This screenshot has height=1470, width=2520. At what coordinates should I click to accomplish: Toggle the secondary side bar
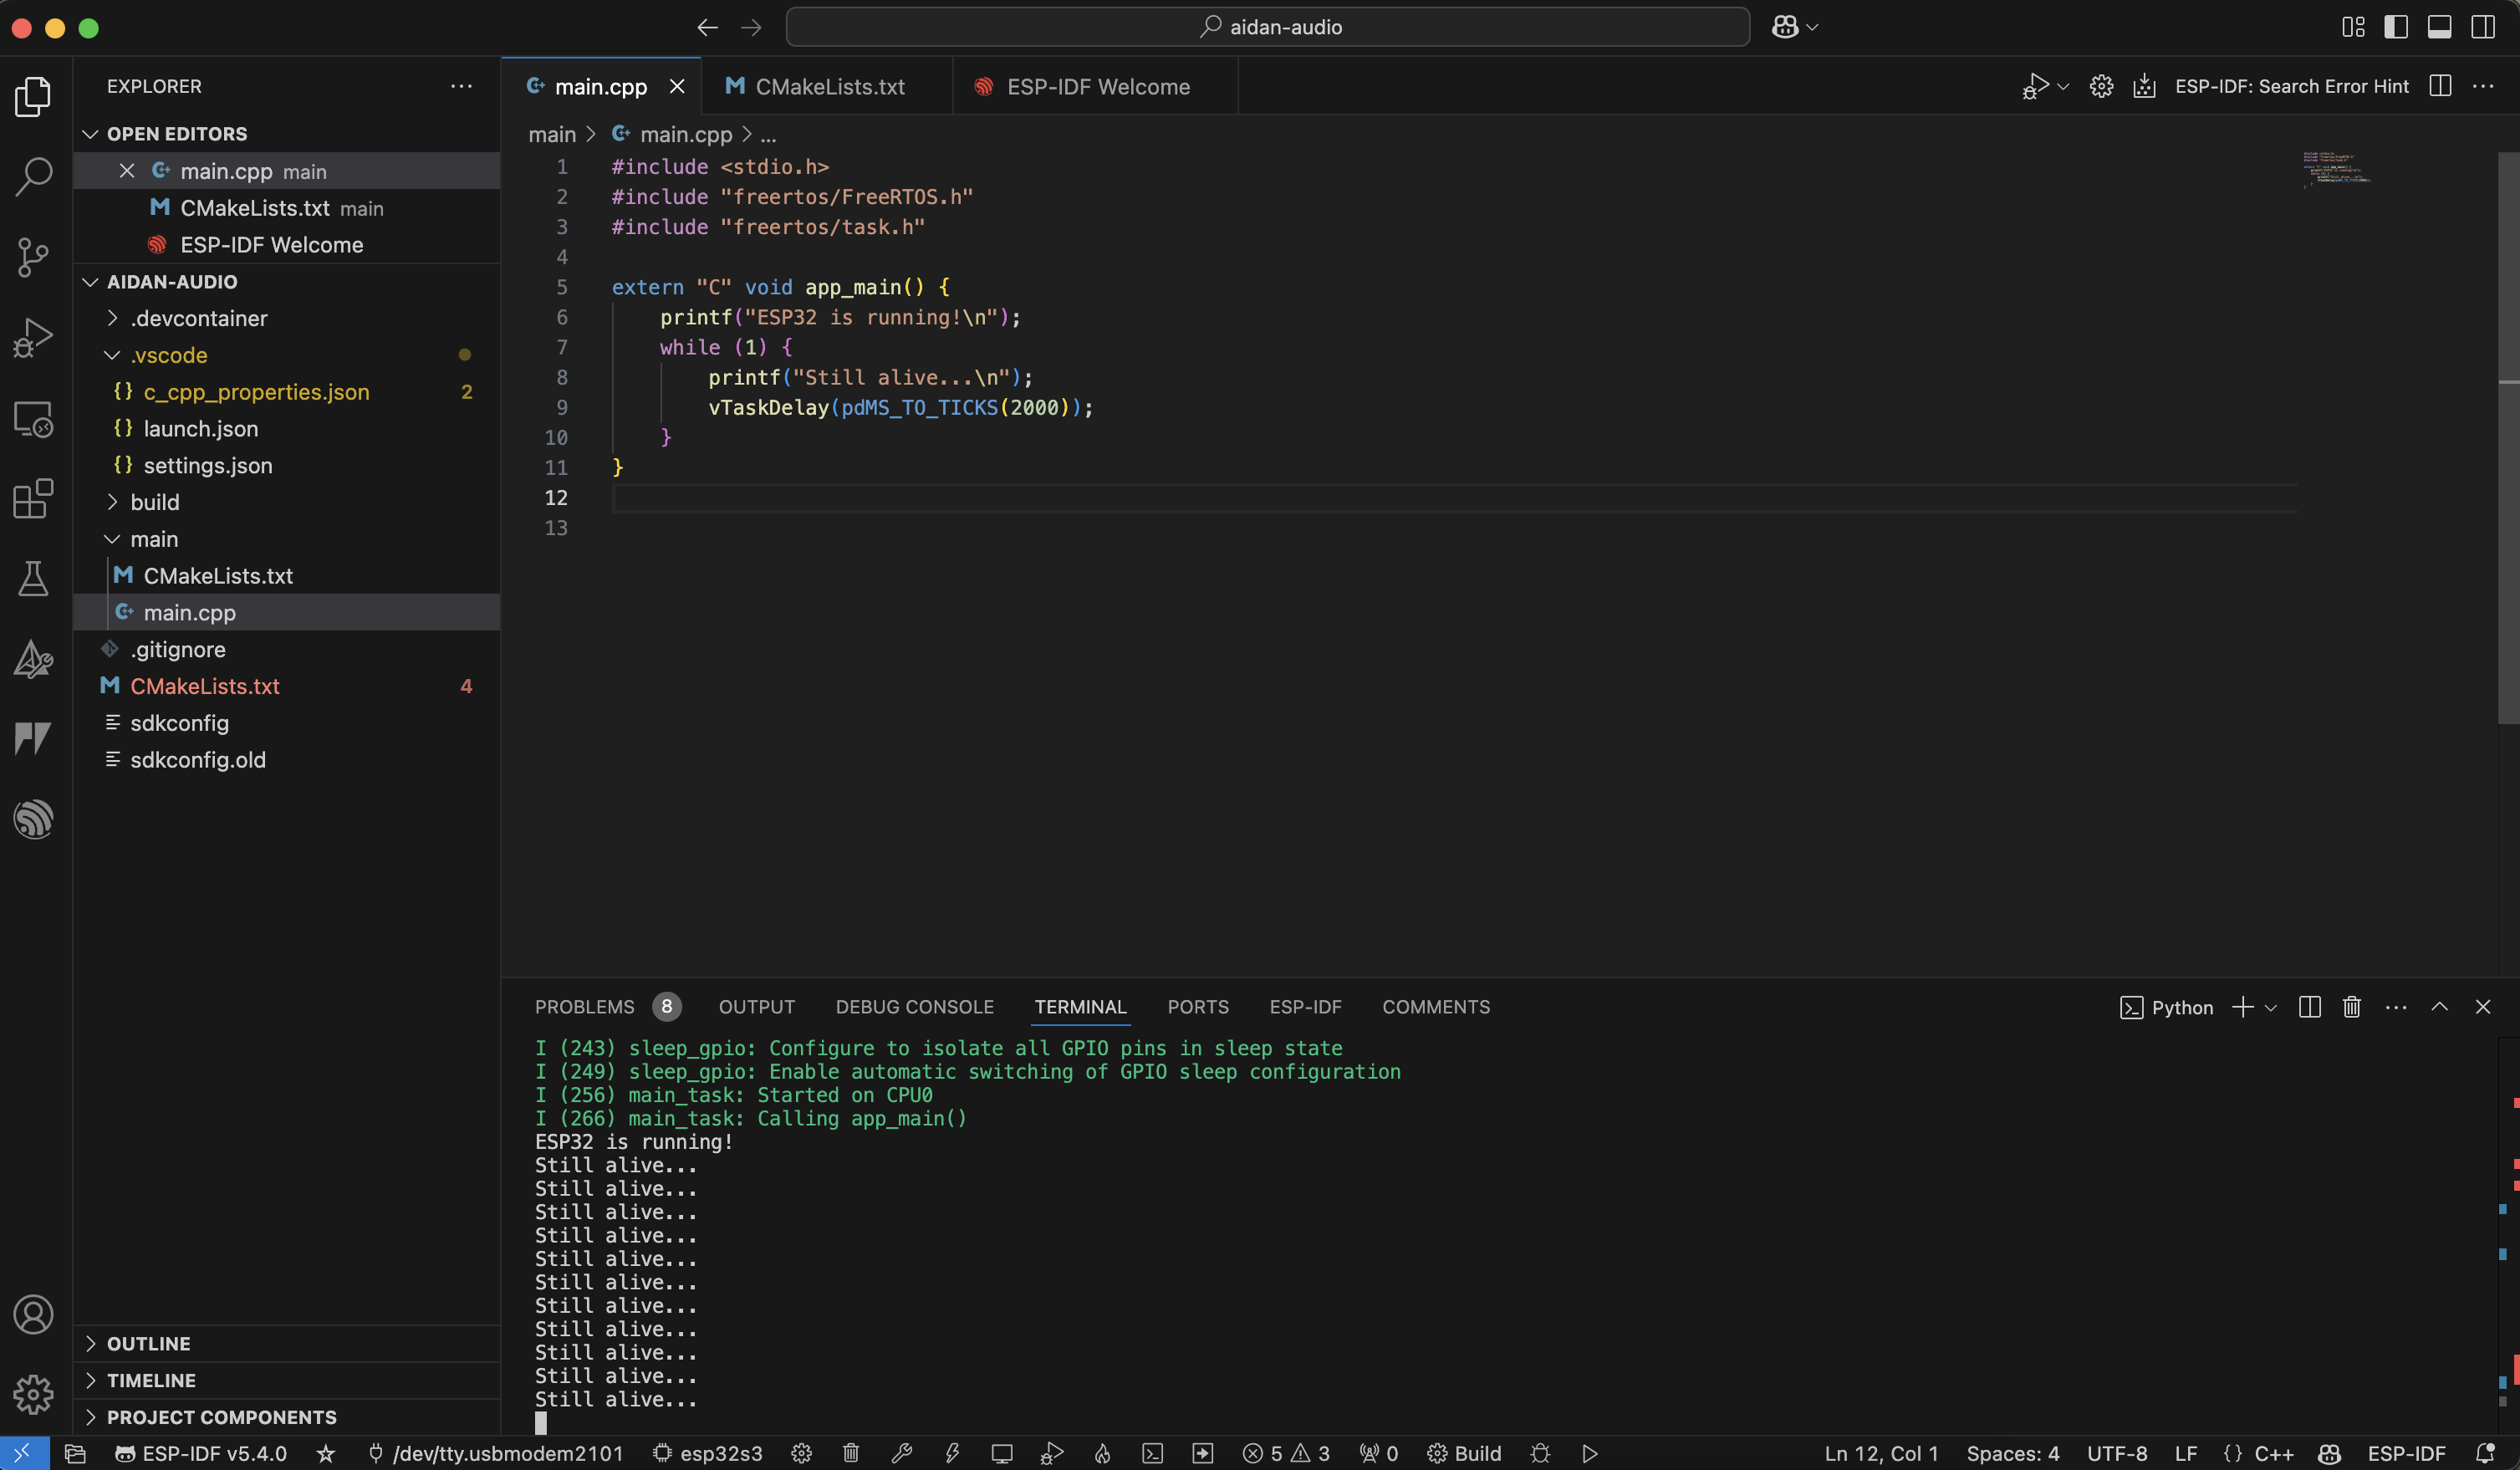point(2483,27)
